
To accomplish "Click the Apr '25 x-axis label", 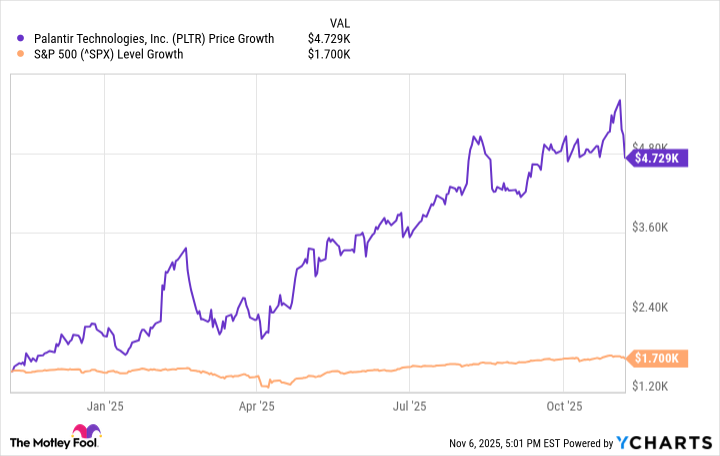I will click(x=257, y=406).
